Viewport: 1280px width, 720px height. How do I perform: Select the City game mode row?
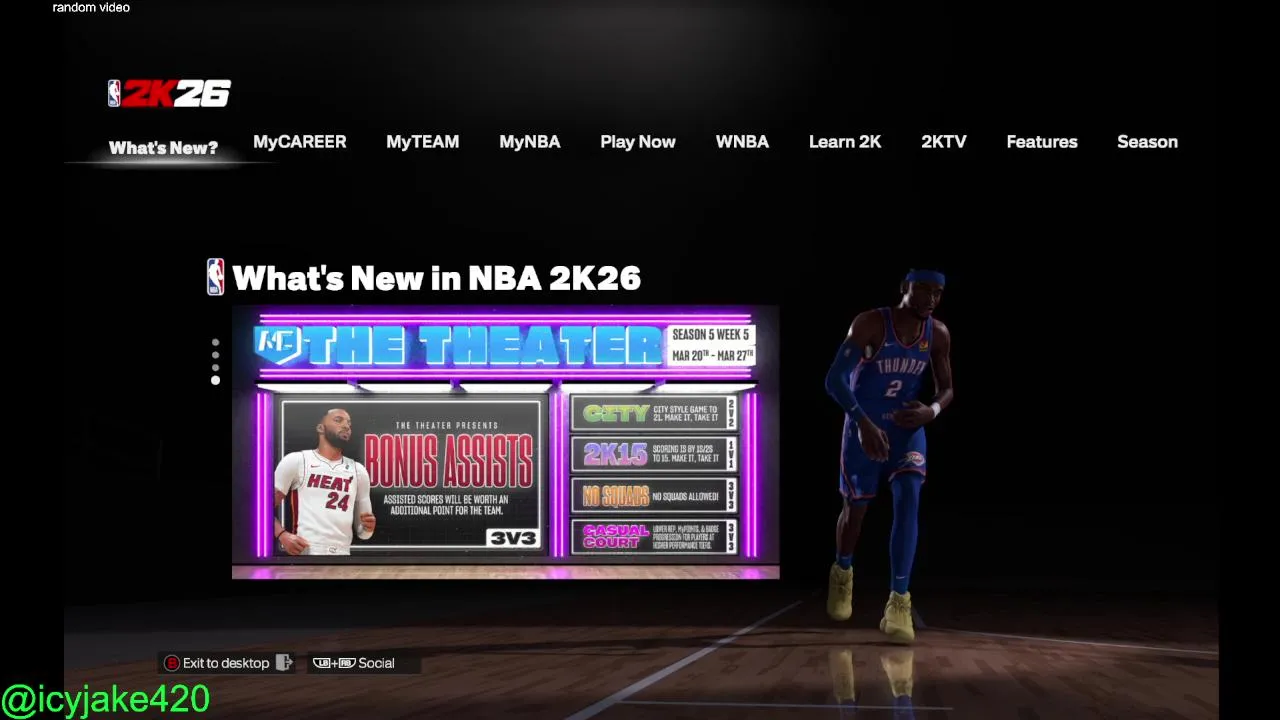pyautogui.click(x=655, y=413)
